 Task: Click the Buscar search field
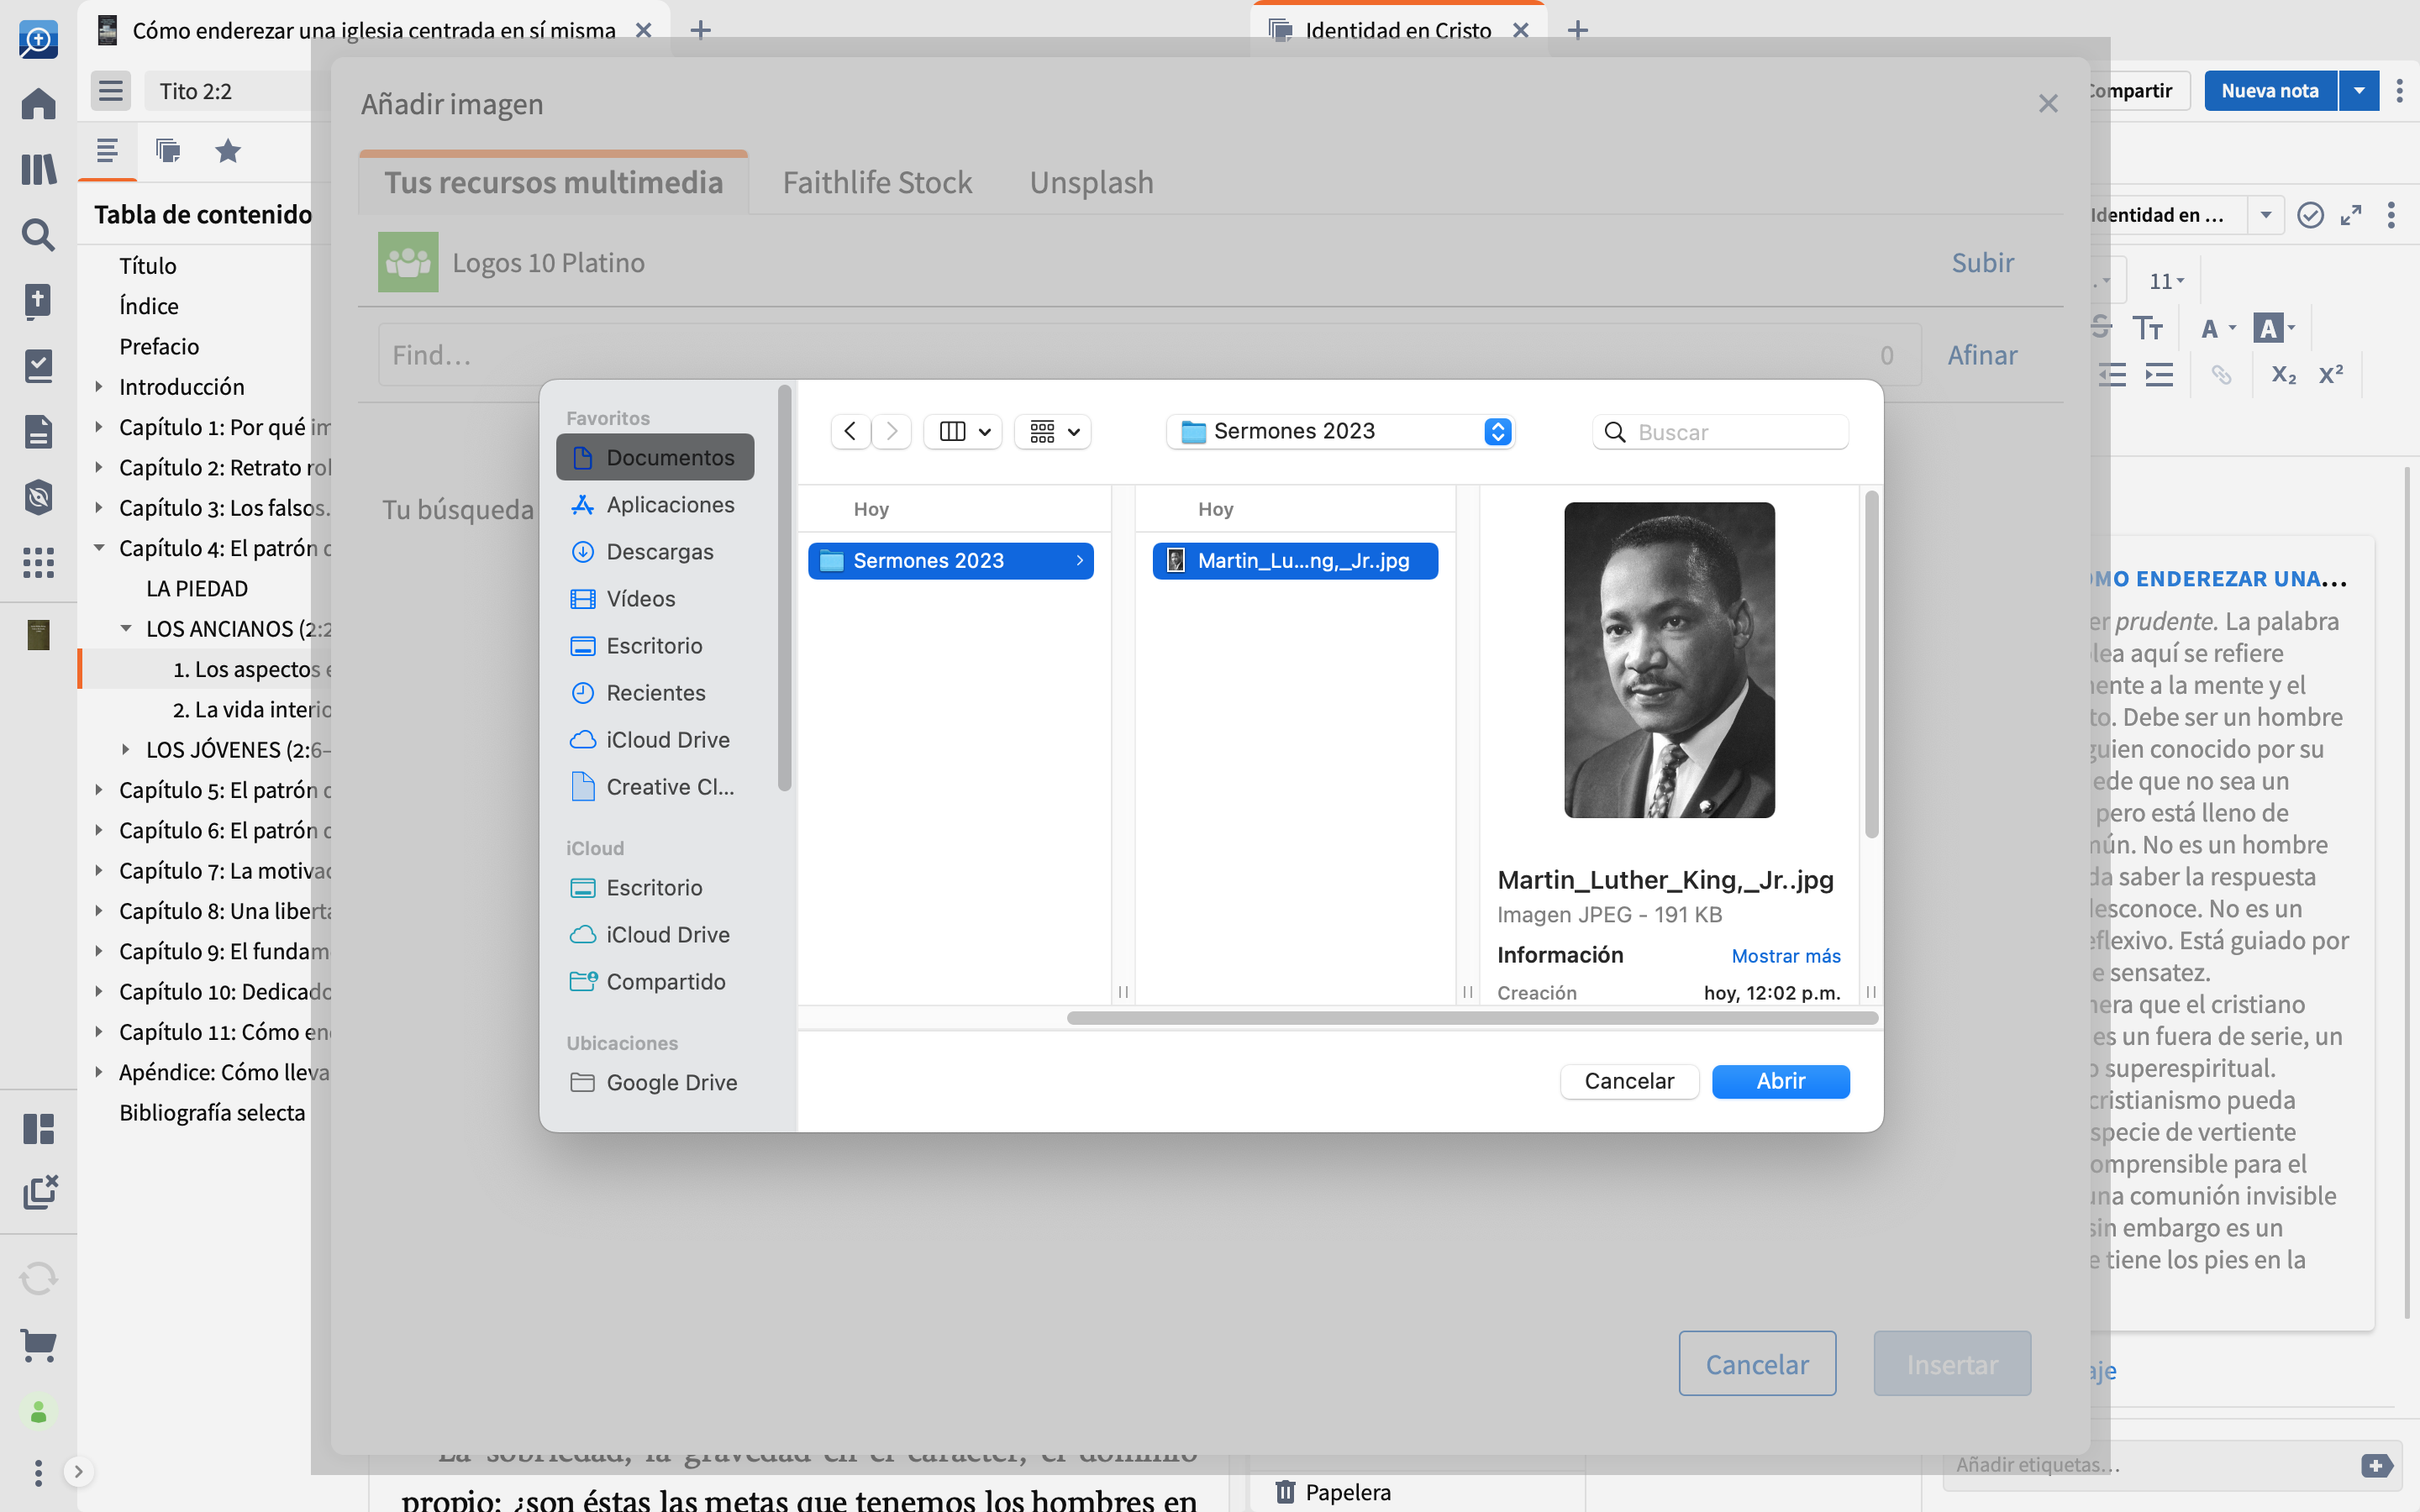[x=1720, y=432]
